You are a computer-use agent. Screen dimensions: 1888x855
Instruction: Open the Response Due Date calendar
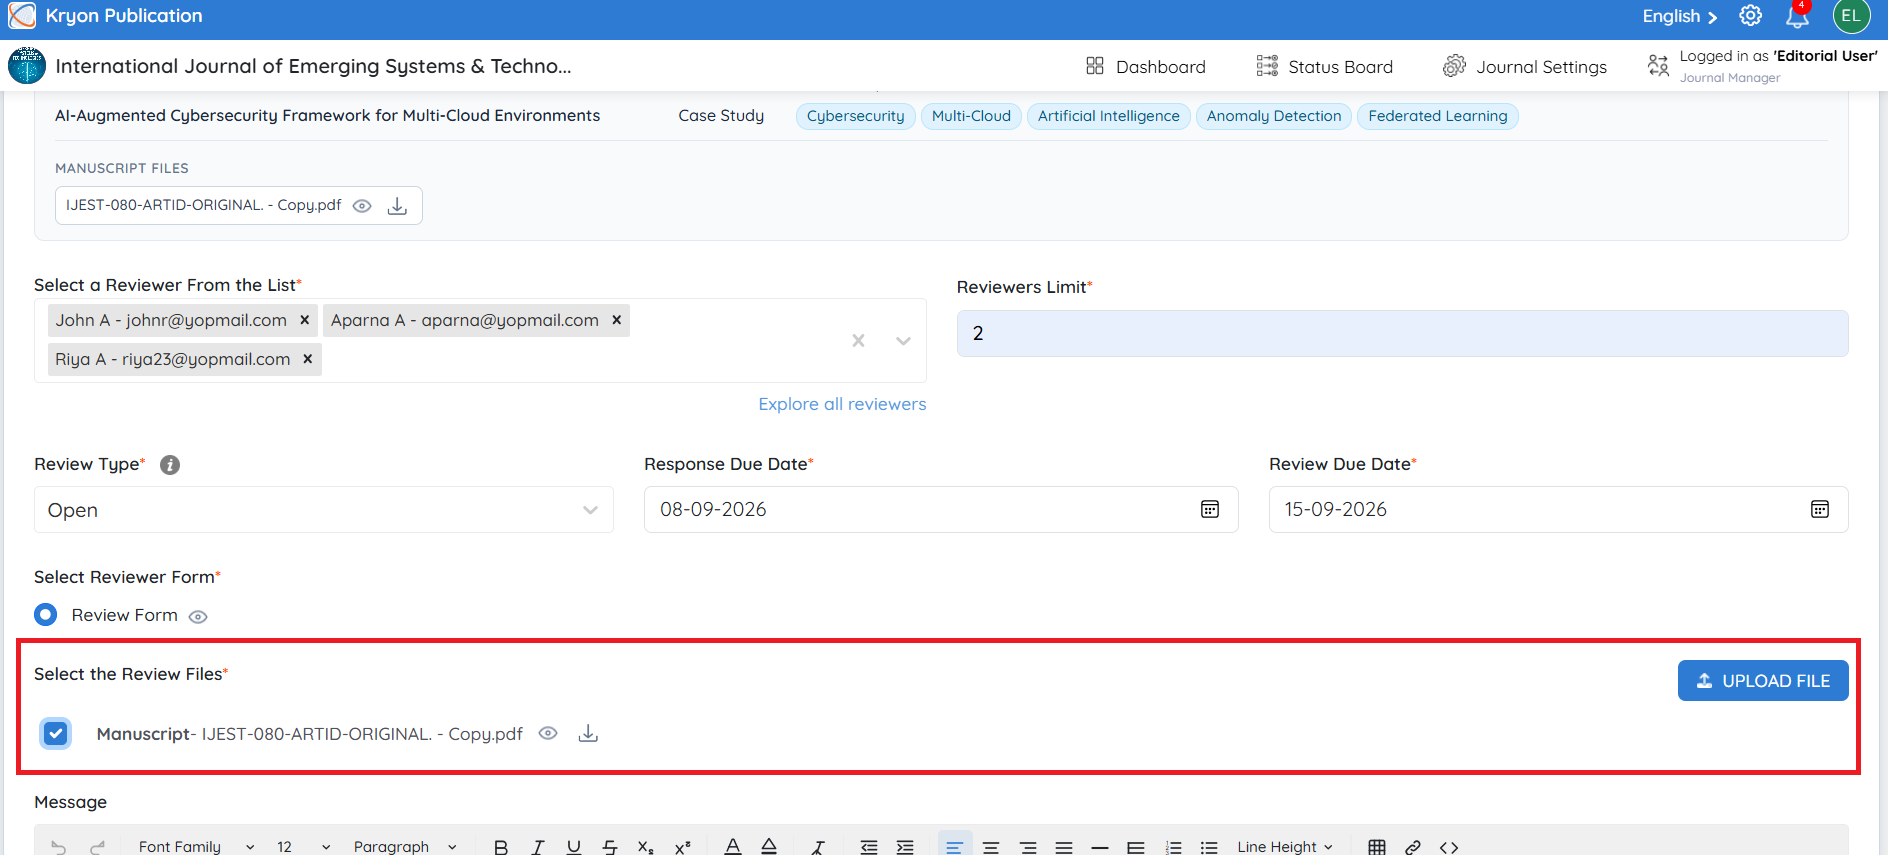(x=1210, y=509)
